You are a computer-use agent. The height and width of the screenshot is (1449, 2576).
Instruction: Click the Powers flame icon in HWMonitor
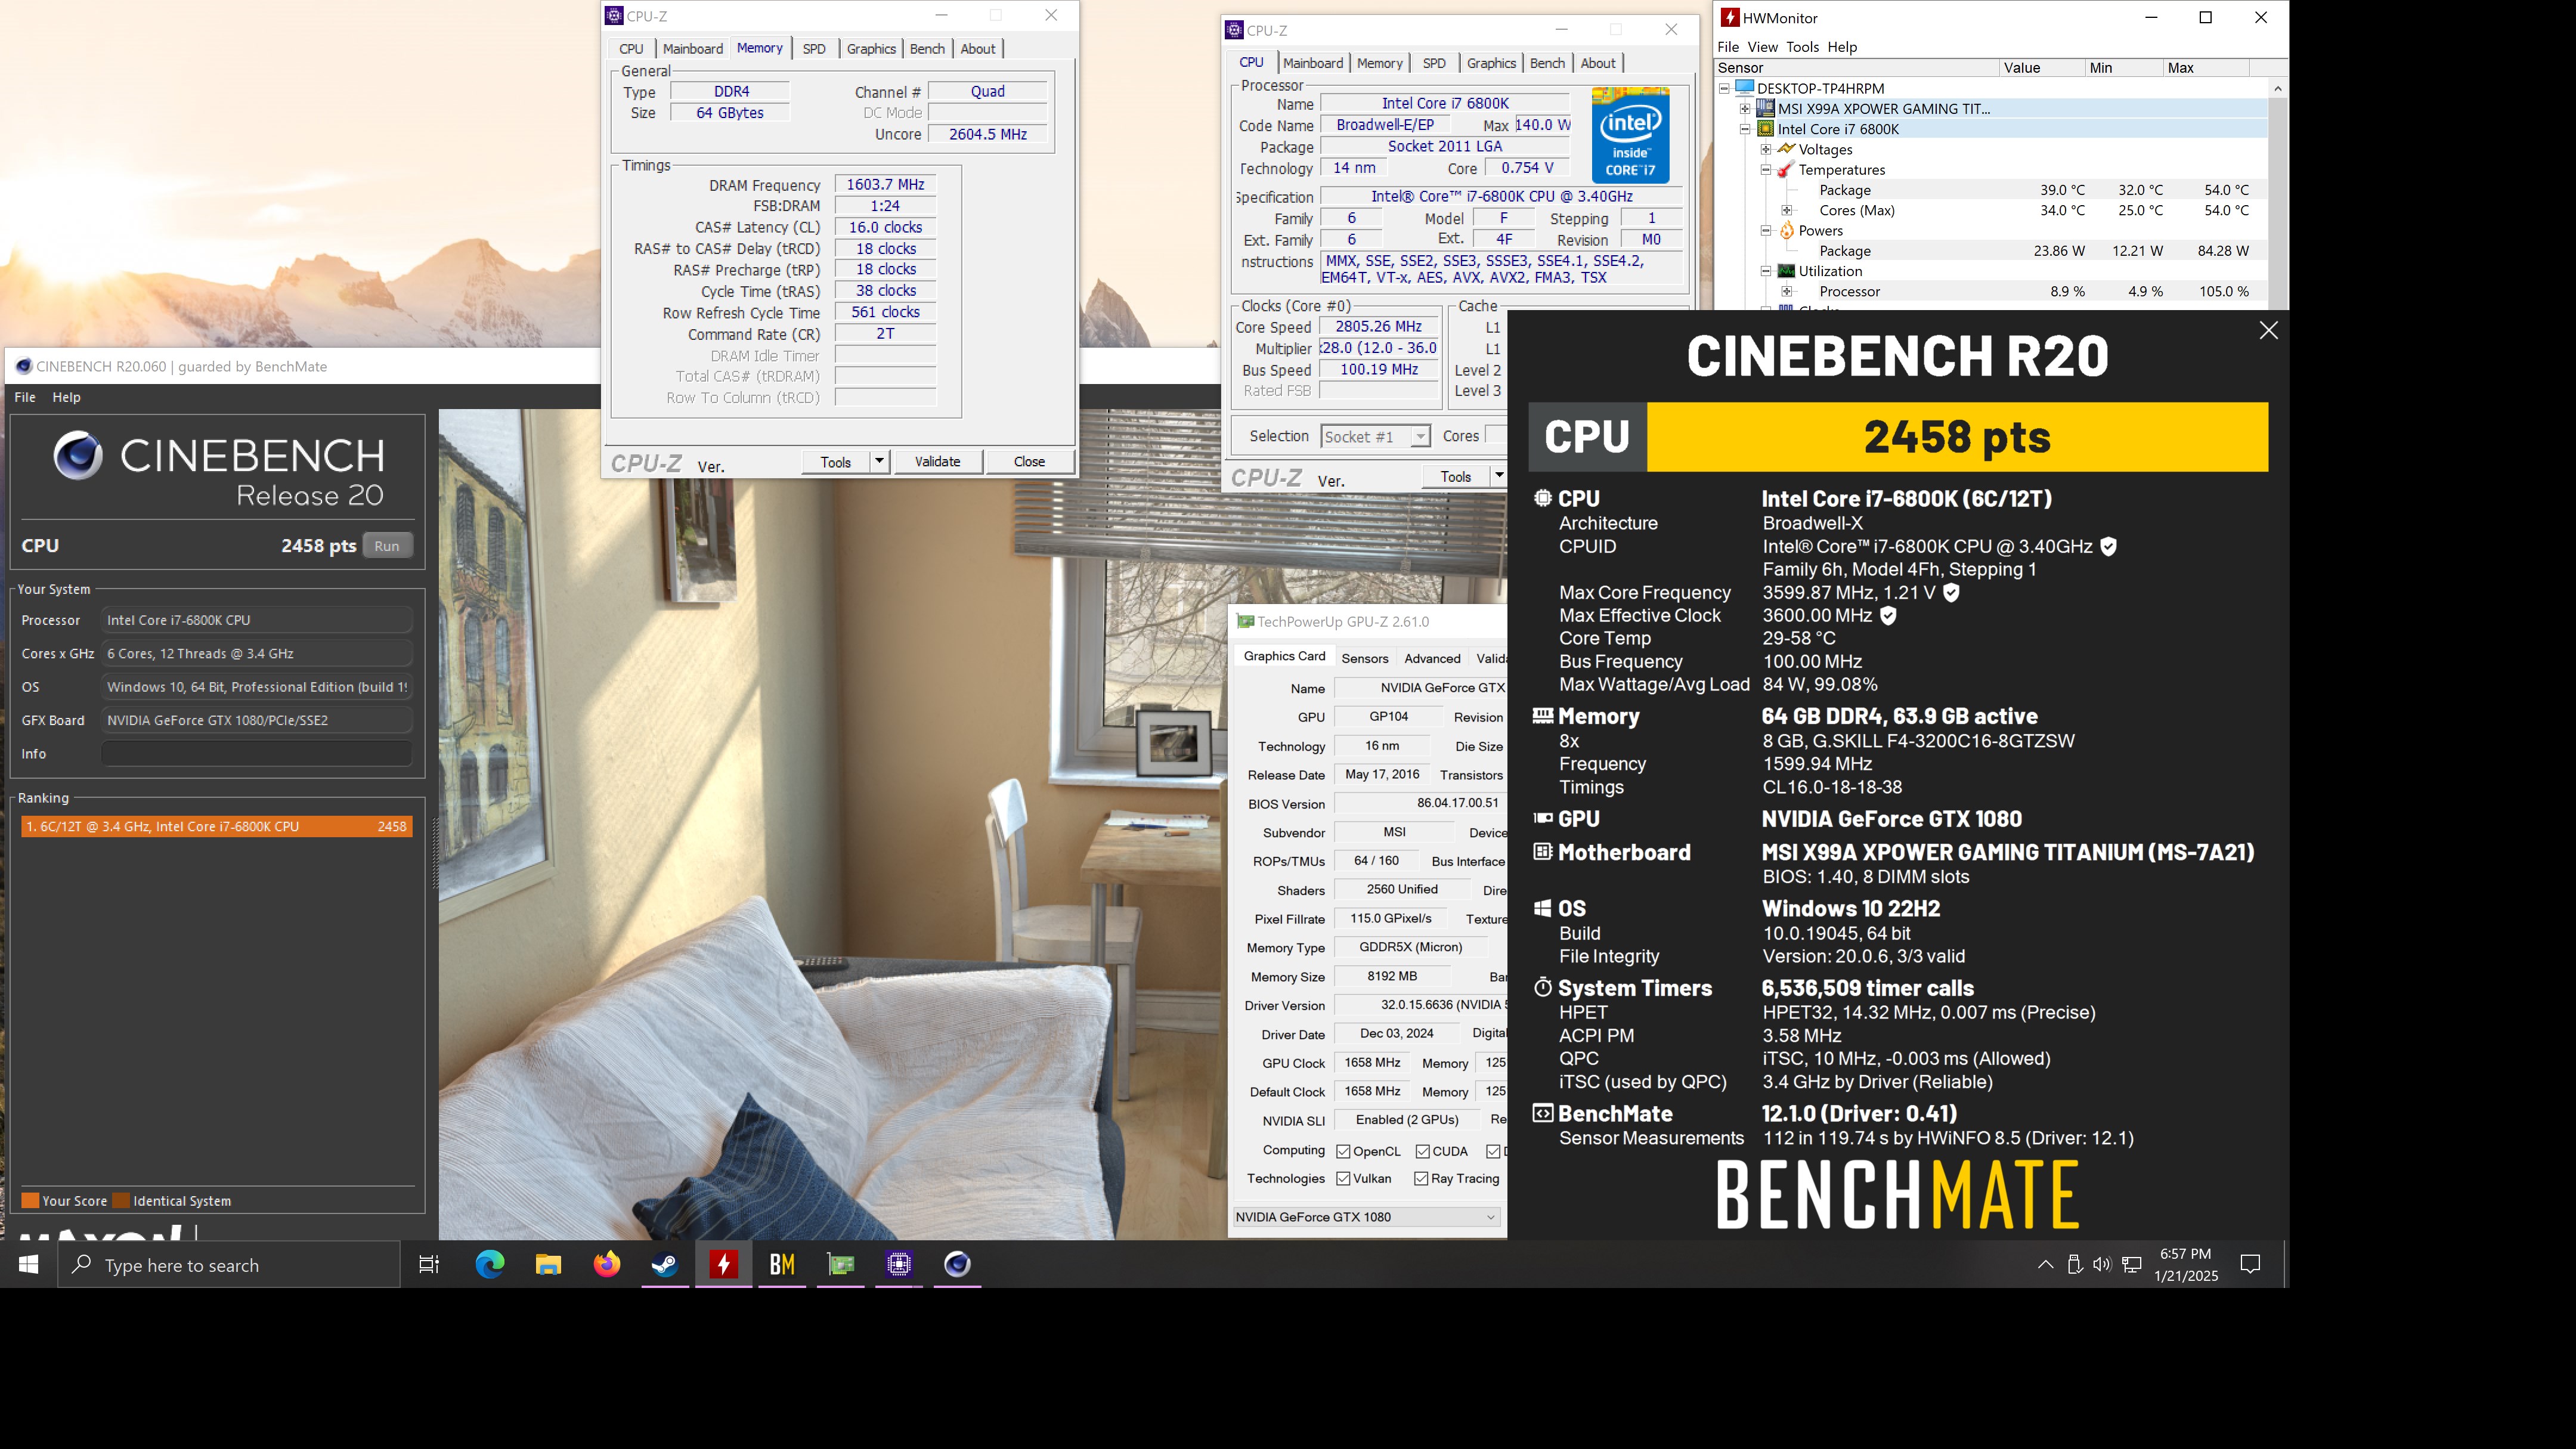1787,230
